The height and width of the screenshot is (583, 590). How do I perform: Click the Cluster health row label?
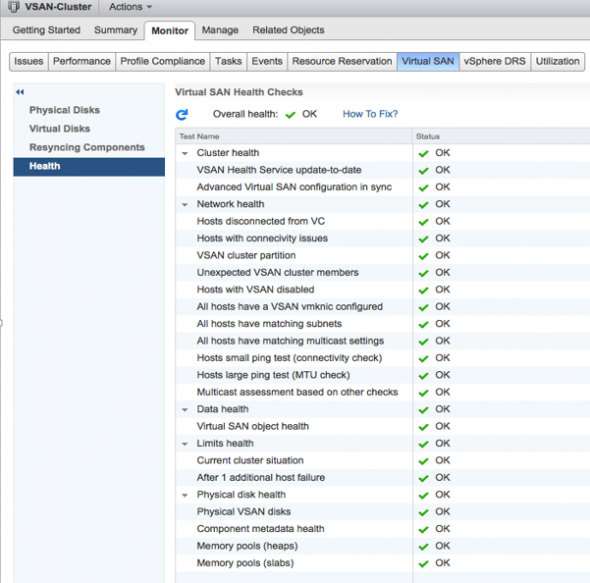coord(228,153)
